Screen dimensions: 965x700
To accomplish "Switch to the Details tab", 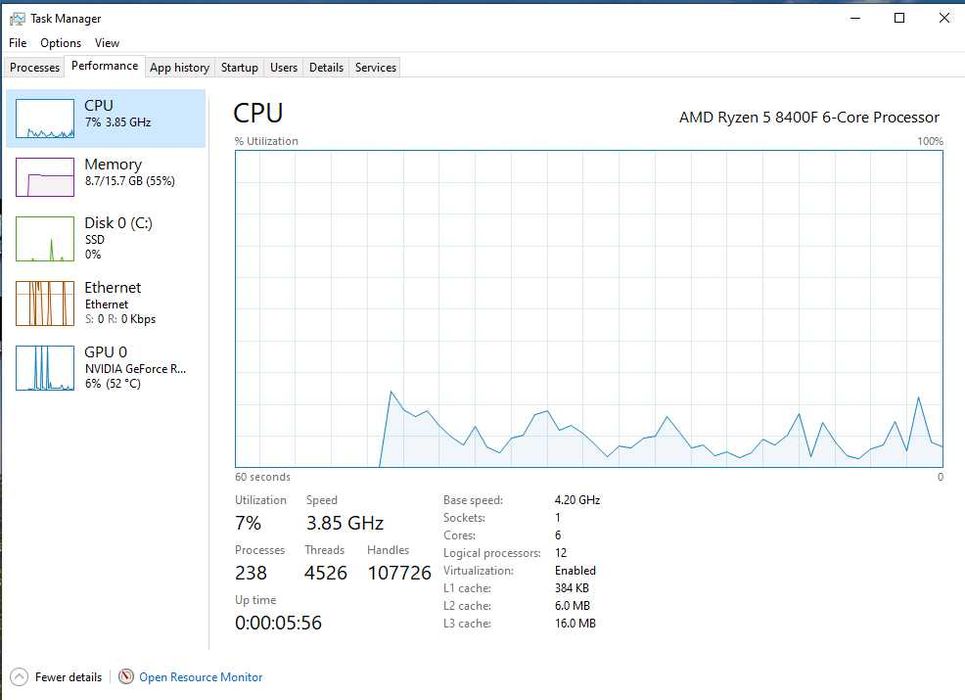I will [x=326, y=68].
